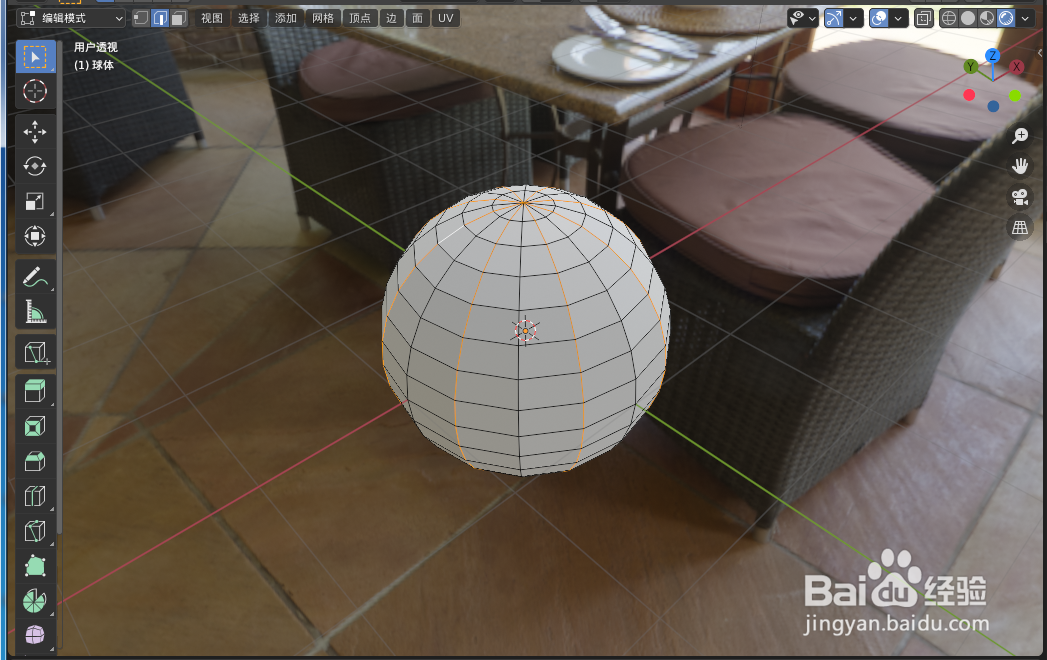Select the Scale tool
Image resolution: width=1047 pixels, height=660 pixels.
pyautogui.click(x=35, y=201)
